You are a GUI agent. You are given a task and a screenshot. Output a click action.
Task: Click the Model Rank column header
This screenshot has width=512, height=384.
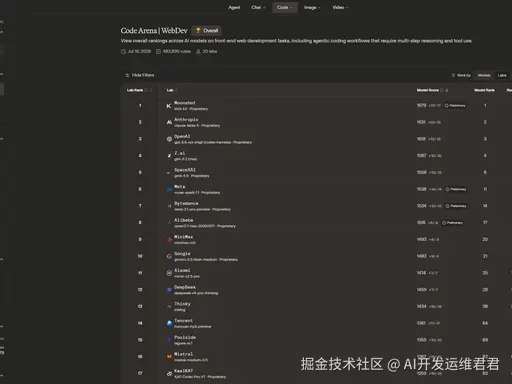484,90
